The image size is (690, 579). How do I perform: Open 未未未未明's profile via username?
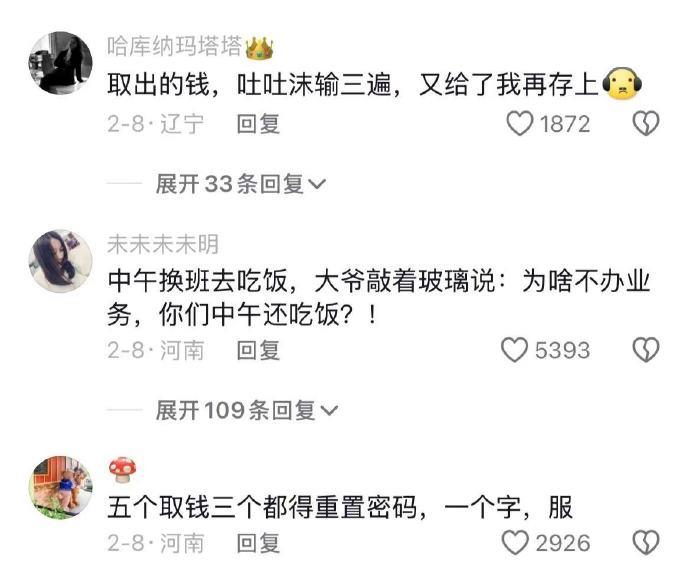(163, 244)
